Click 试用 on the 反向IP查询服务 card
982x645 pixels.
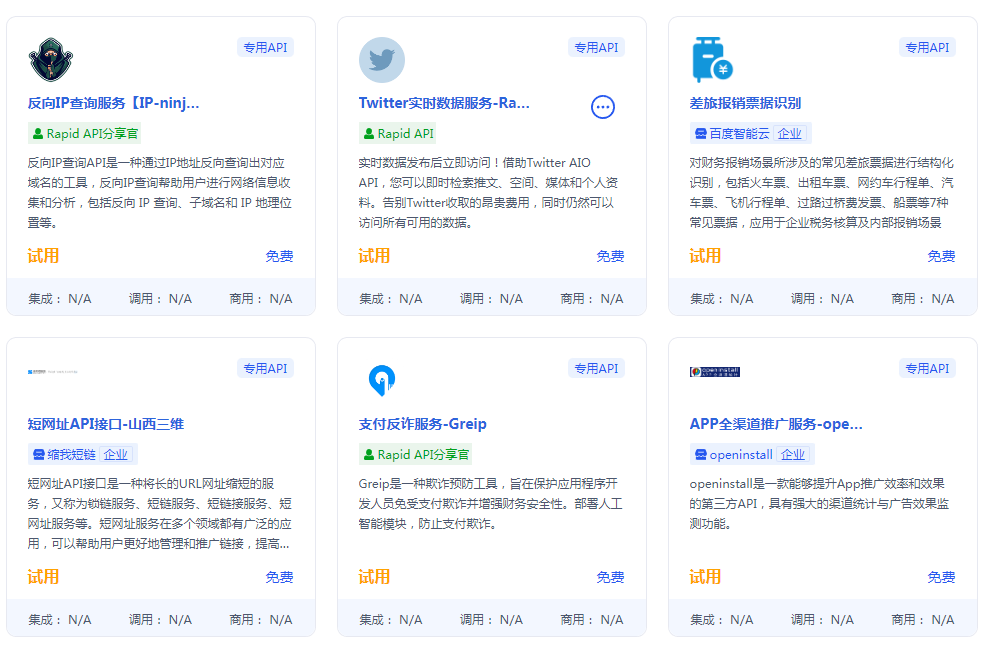pyautogui.click(x=43, y=255)
